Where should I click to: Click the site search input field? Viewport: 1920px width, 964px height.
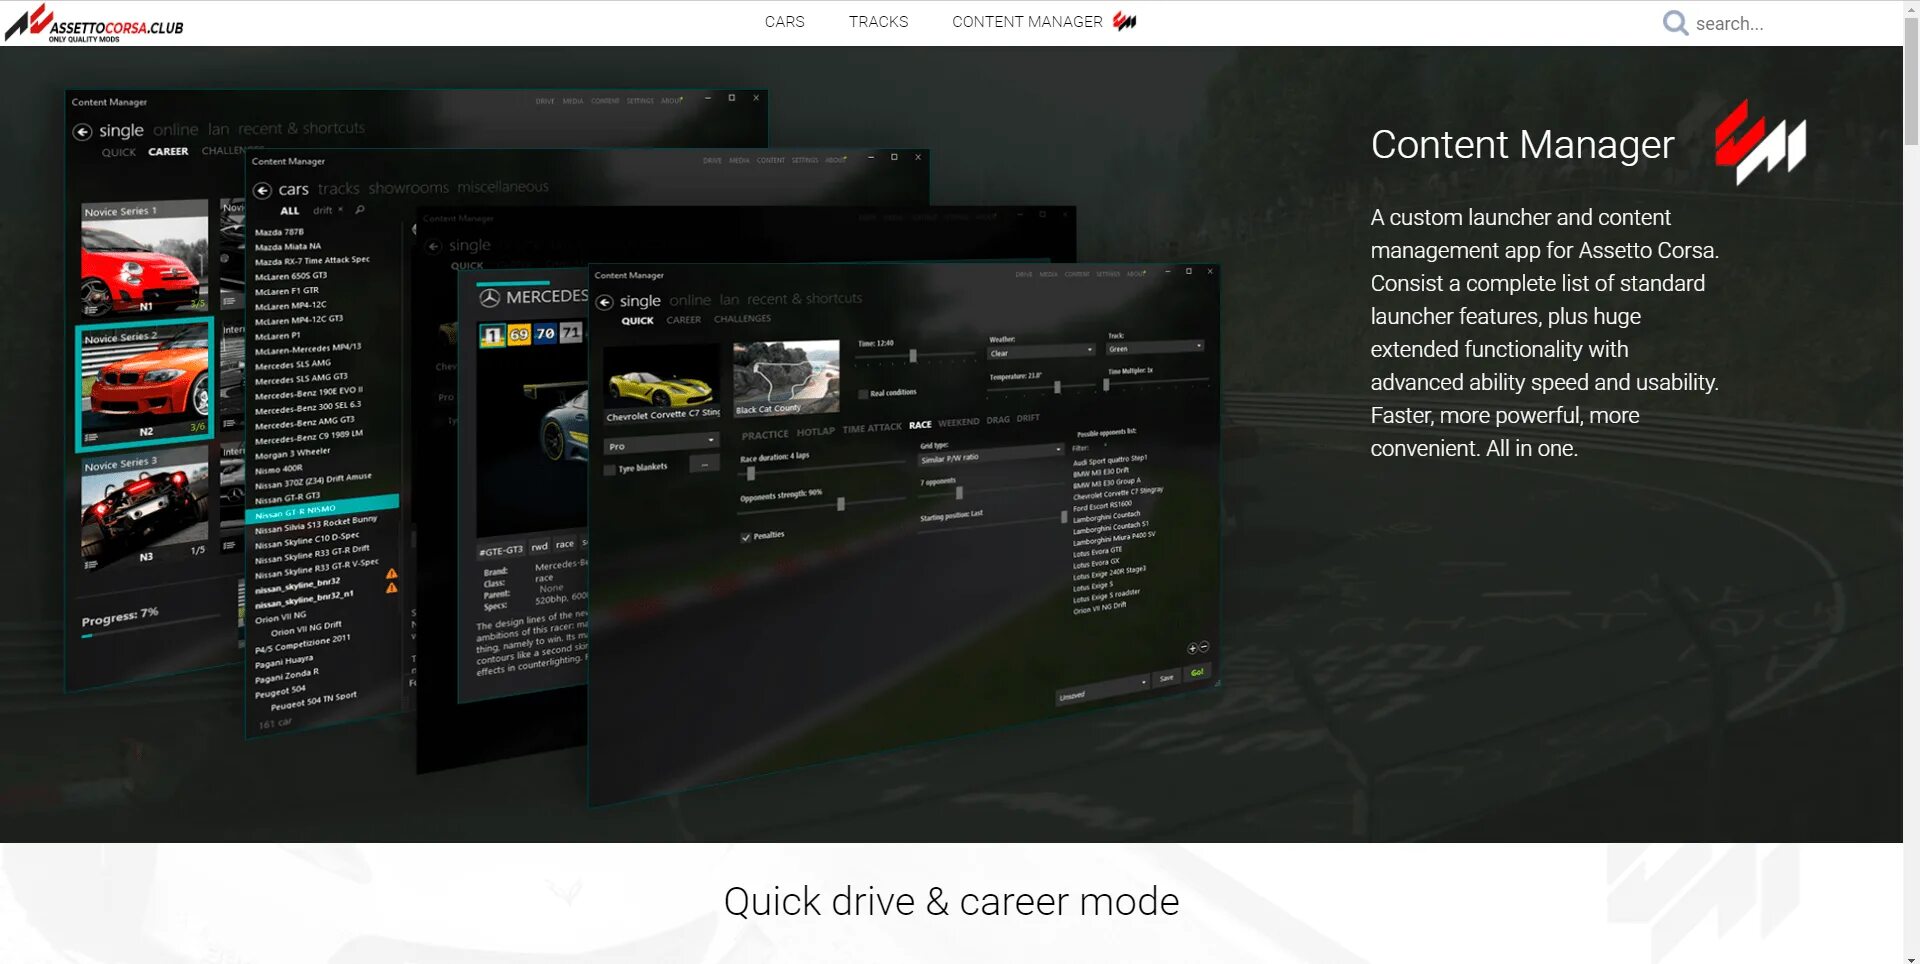tap(1776, 23)
